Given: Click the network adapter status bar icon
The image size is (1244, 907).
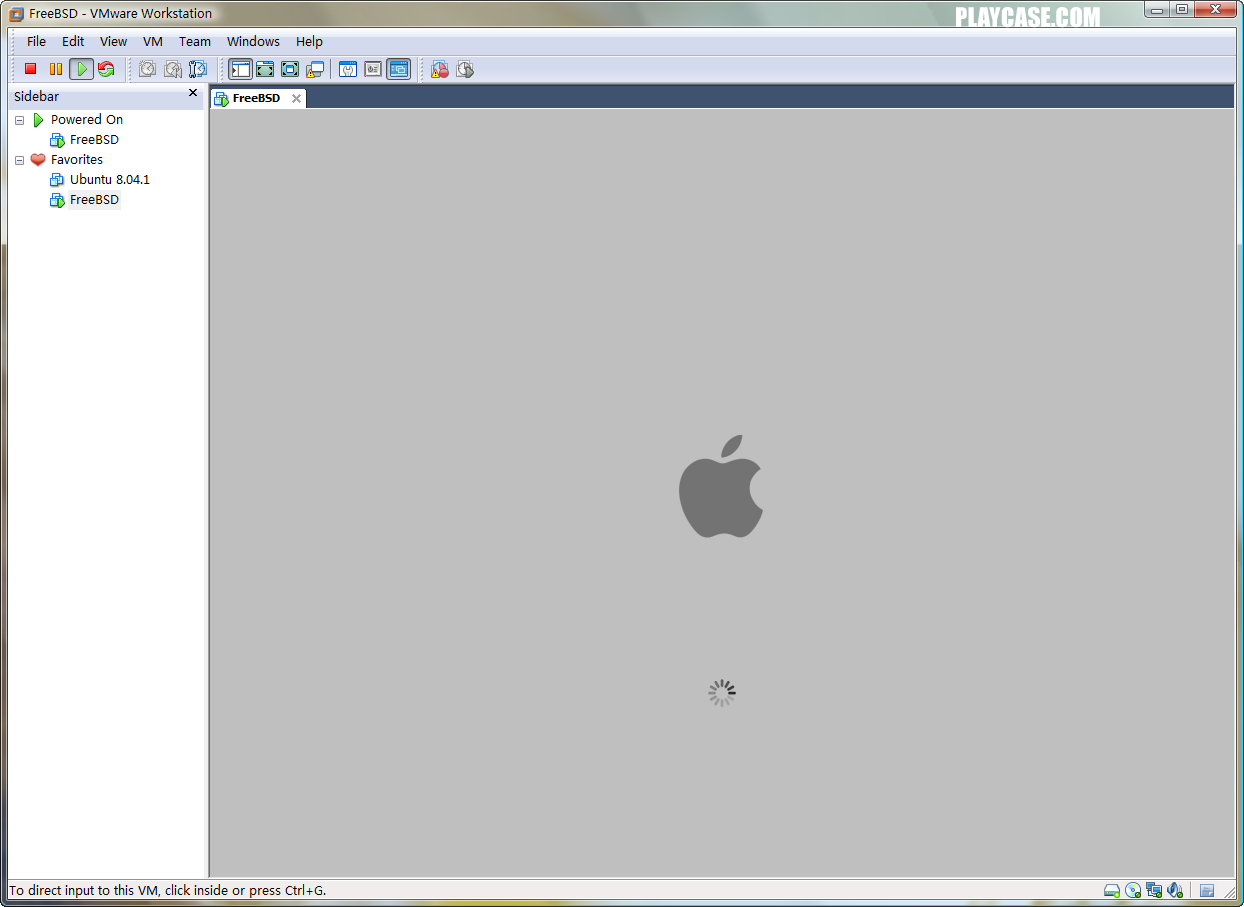Looking at the screenshot, I should [1154, 890].
